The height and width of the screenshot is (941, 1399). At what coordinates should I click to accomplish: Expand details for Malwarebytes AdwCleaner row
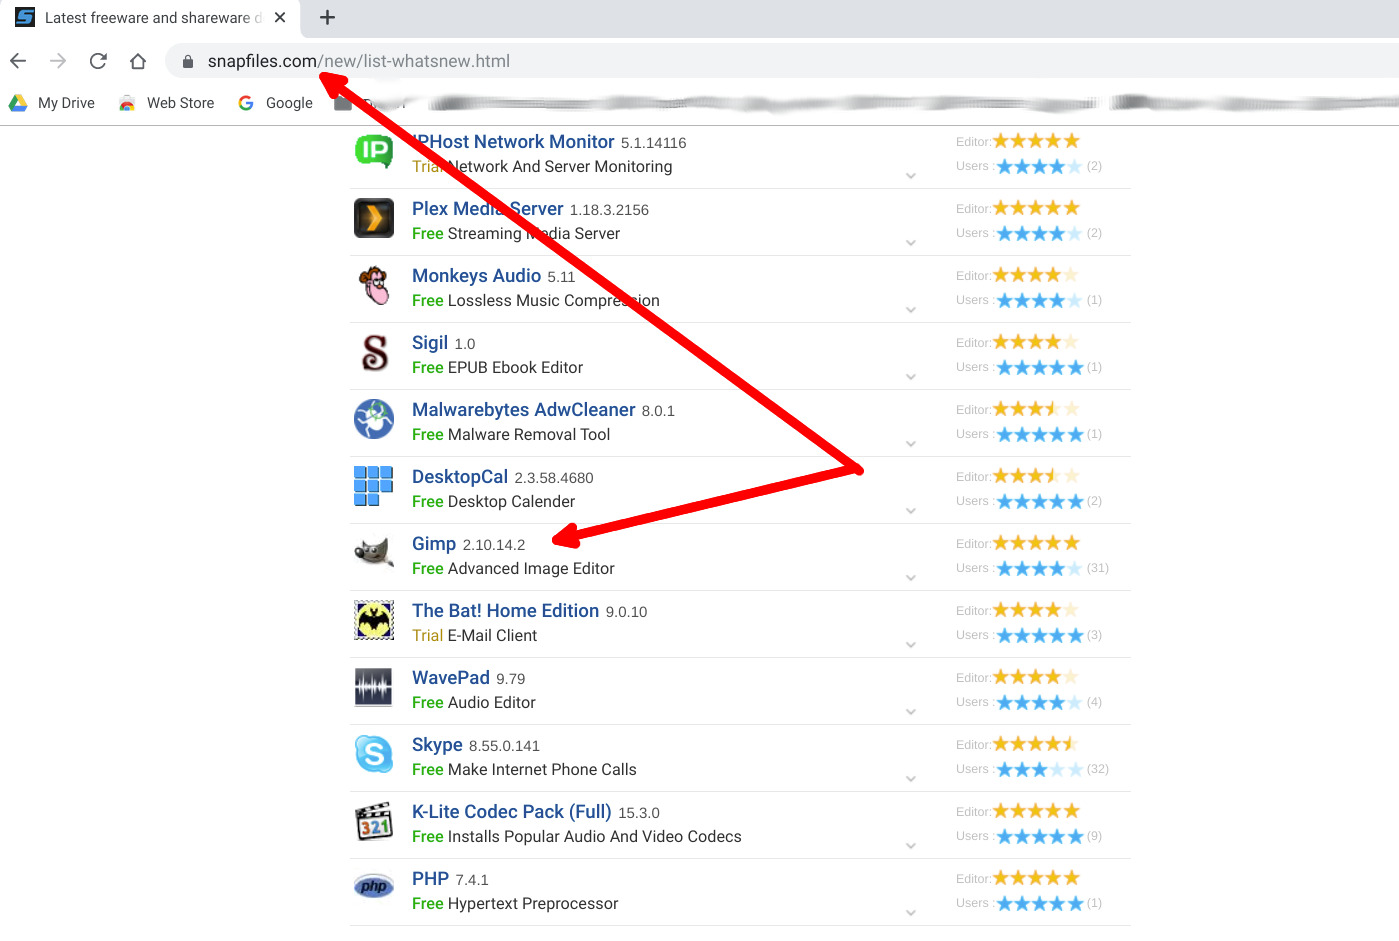911,444
